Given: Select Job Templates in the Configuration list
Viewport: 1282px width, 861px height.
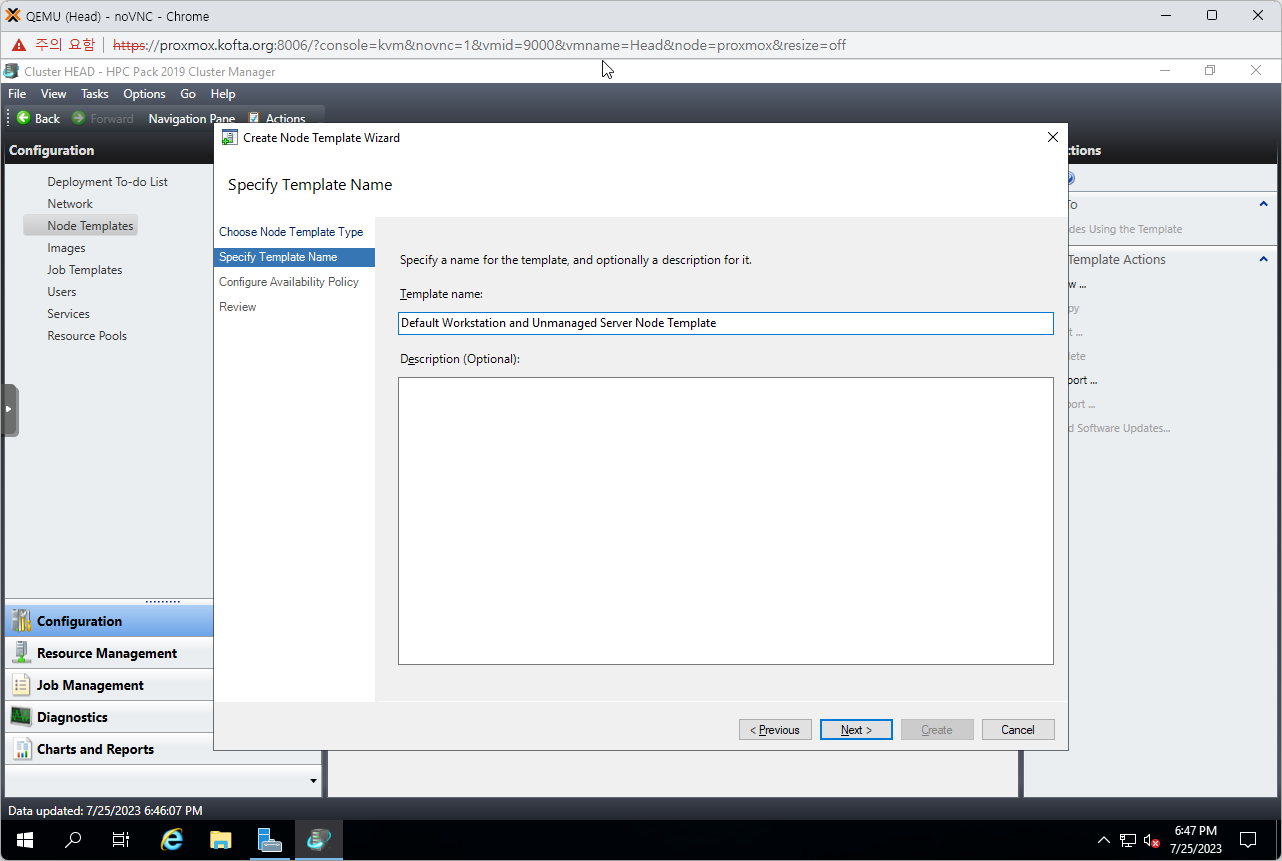Looking at the screenshot, I should coord(84,270).
